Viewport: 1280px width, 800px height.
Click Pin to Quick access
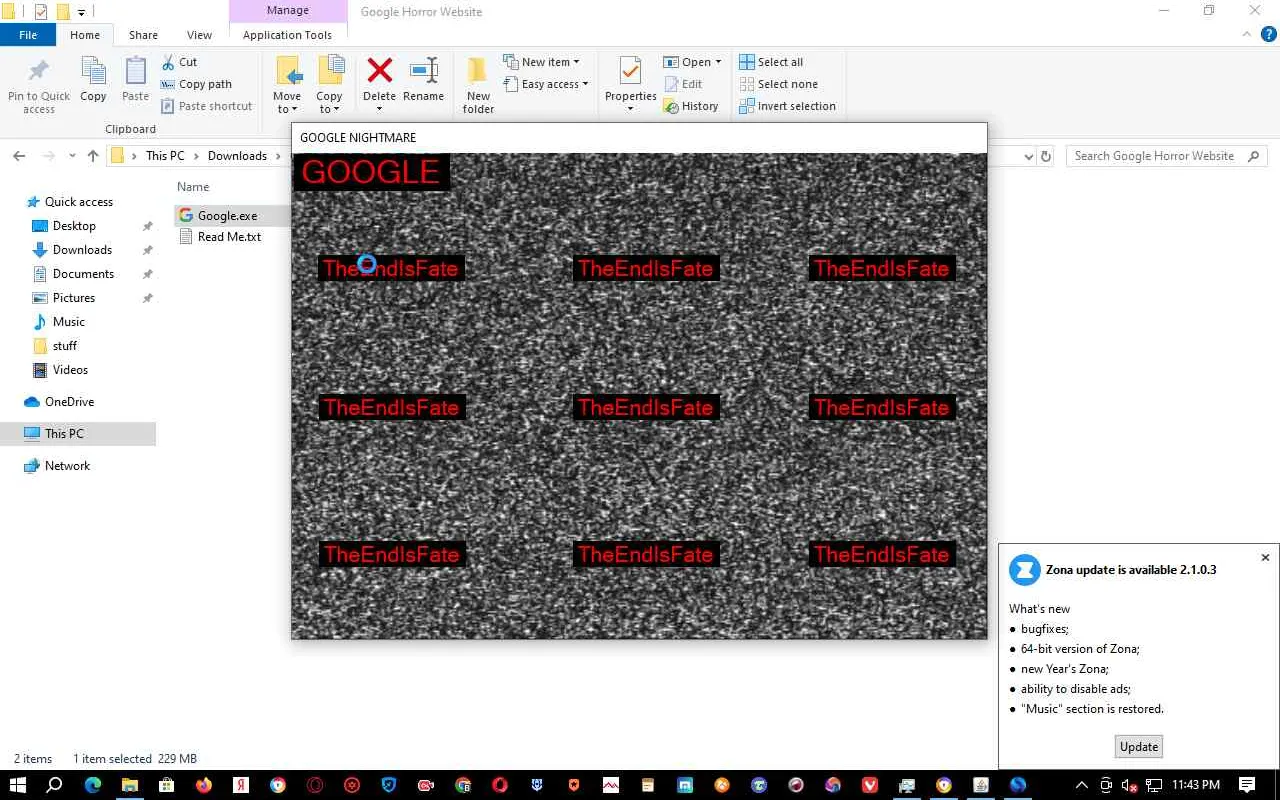click(39, 86)
